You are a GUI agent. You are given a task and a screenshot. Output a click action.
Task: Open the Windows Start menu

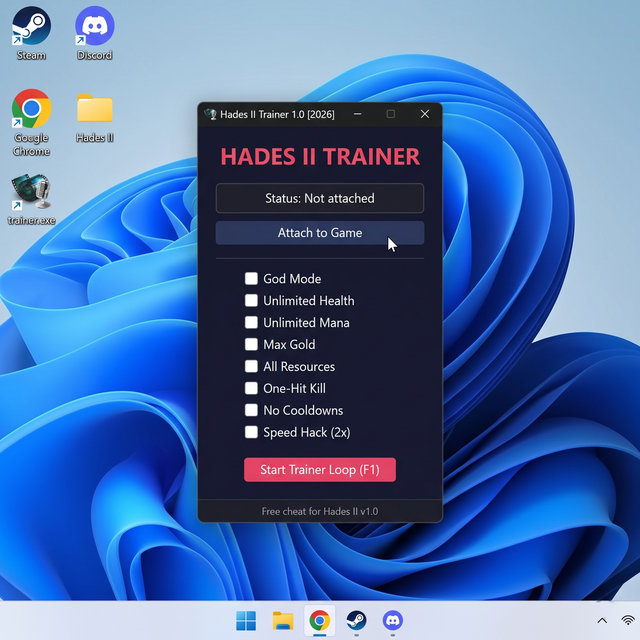(246, 621)
